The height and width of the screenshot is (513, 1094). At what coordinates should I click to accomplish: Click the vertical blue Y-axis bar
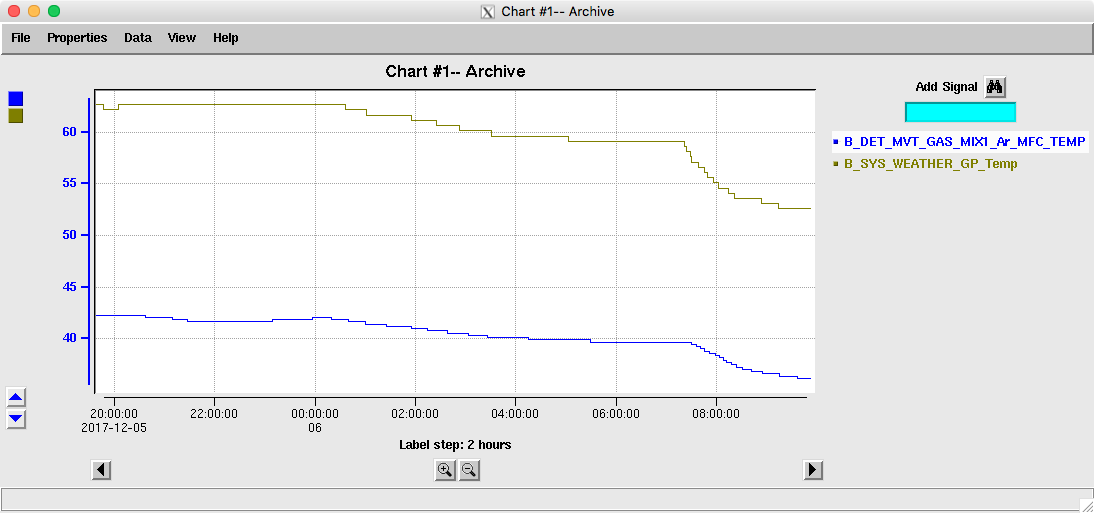(x=89, y=241)
